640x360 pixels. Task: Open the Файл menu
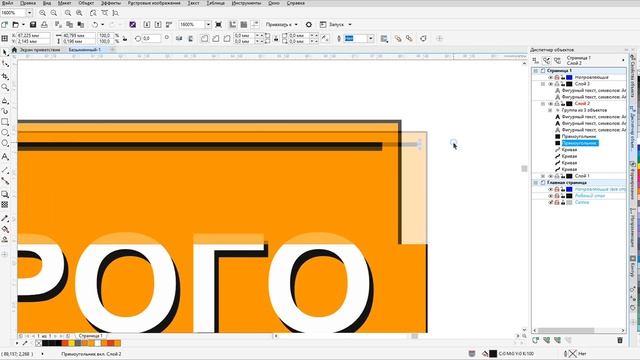point(7,3)
